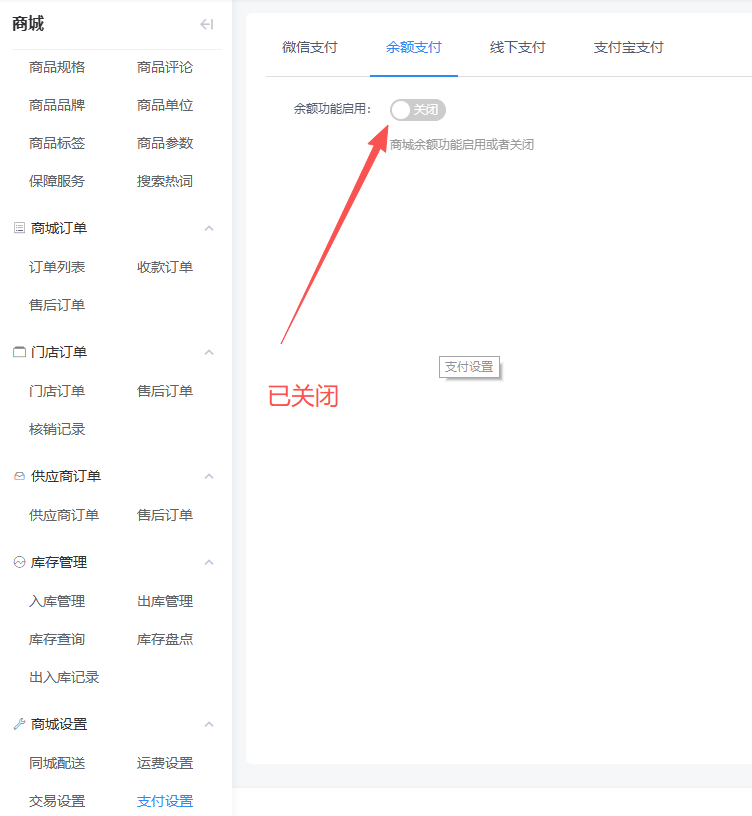Viewport: 752px width, 816px height.
Task: Collapse the 商城订单 section chevron
Action: pos(209,228)
